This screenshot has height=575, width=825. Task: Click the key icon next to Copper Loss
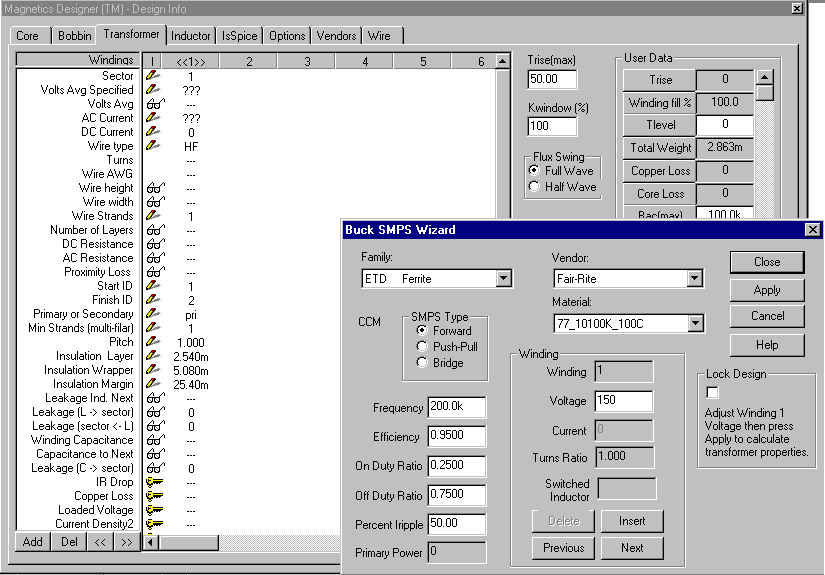154,496
